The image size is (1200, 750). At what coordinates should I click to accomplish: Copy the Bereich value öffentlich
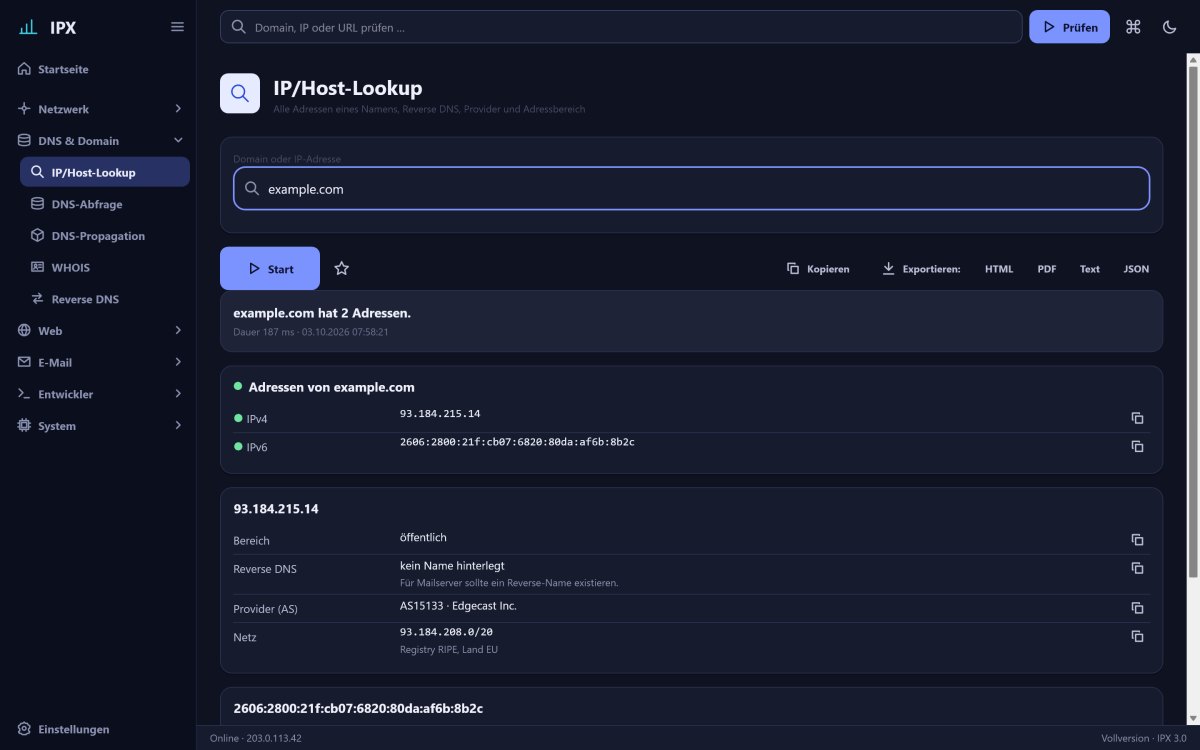coord(1137,540)
